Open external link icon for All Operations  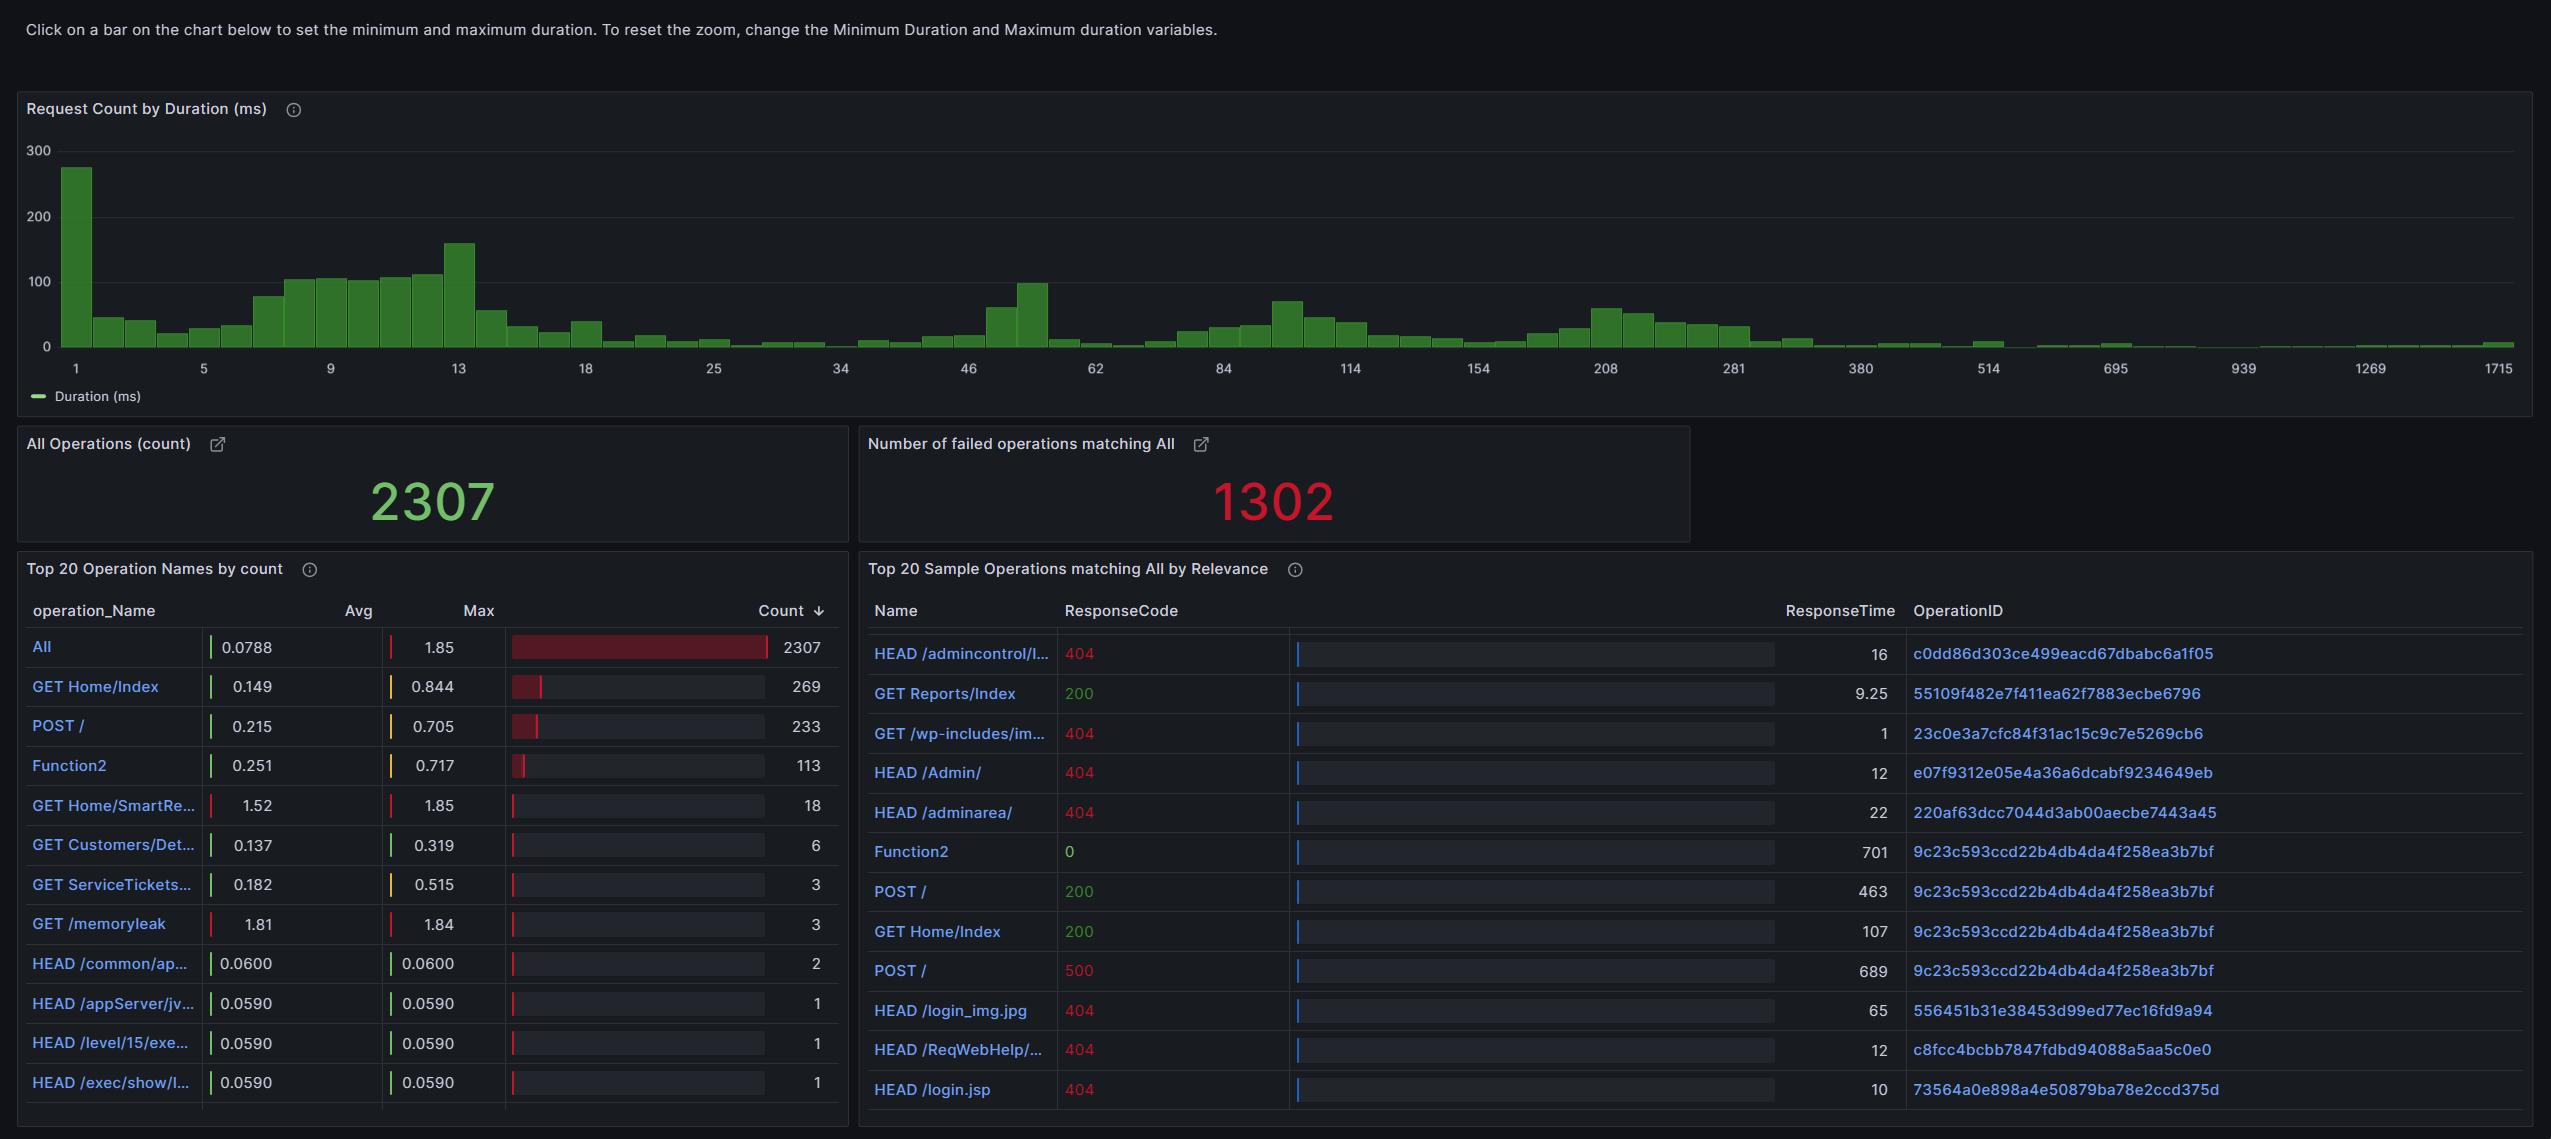tap(217, 444)
